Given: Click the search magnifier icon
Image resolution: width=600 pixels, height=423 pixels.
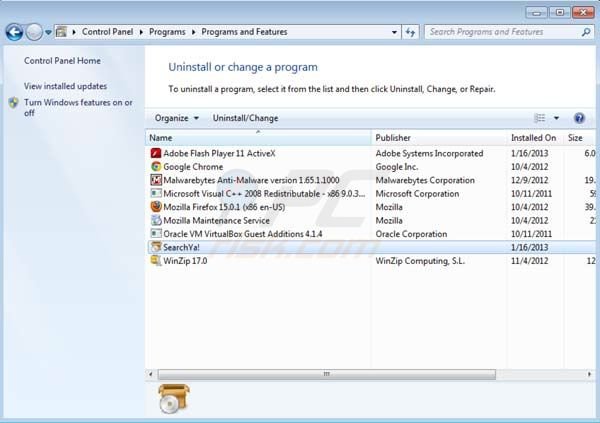Looking at the screenshot, I should (586, 33).
